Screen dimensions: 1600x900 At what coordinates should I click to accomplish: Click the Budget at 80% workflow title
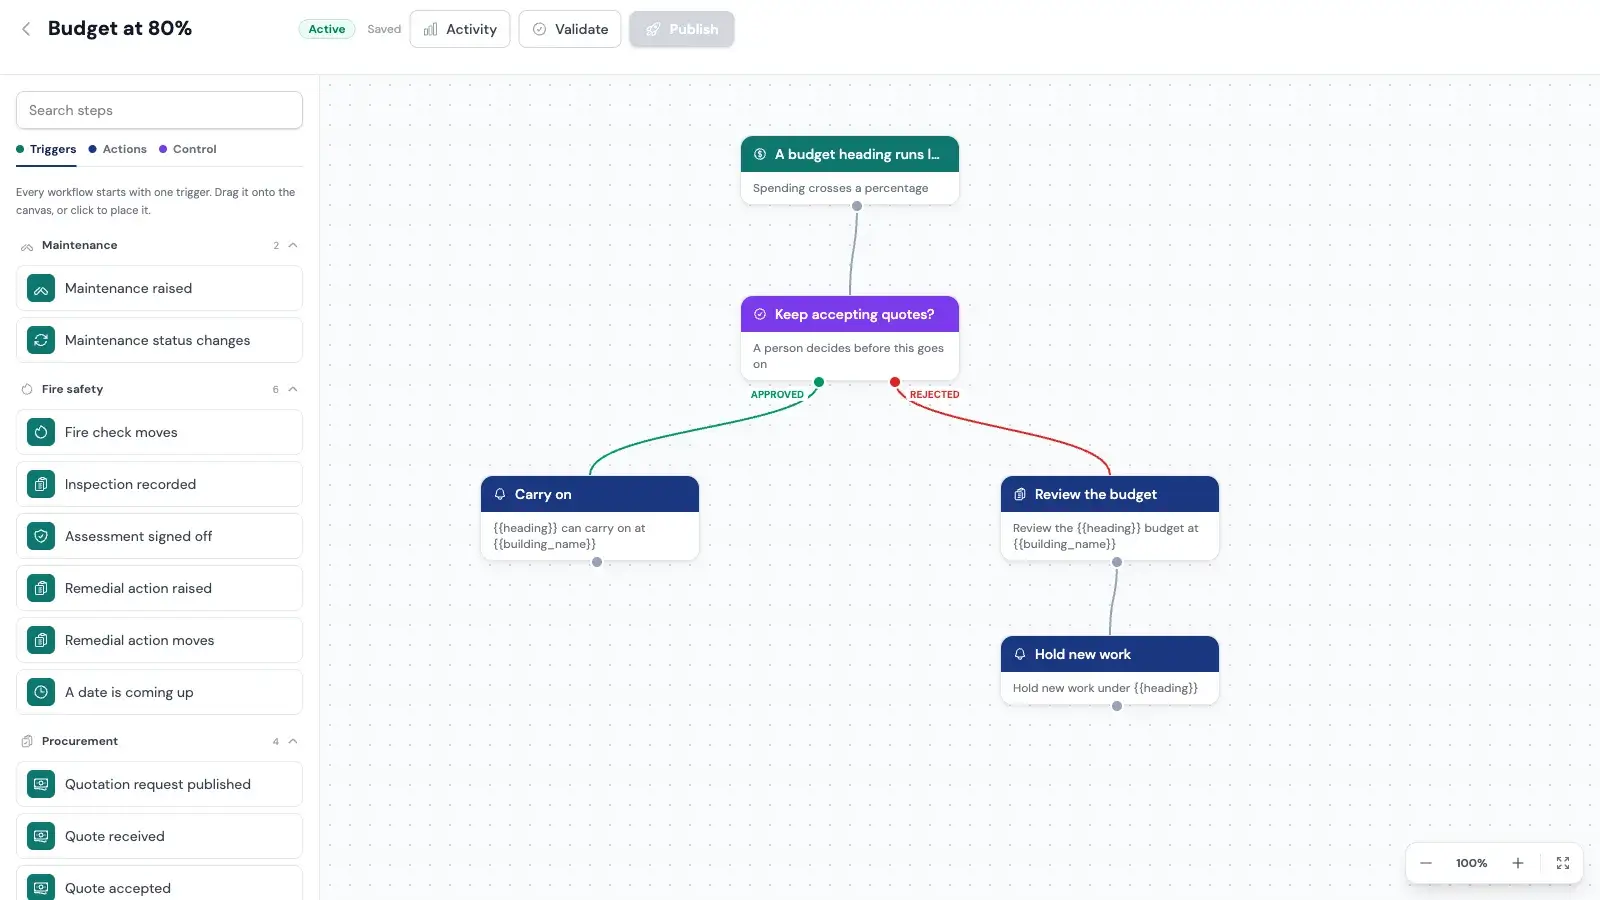point(120,29)
